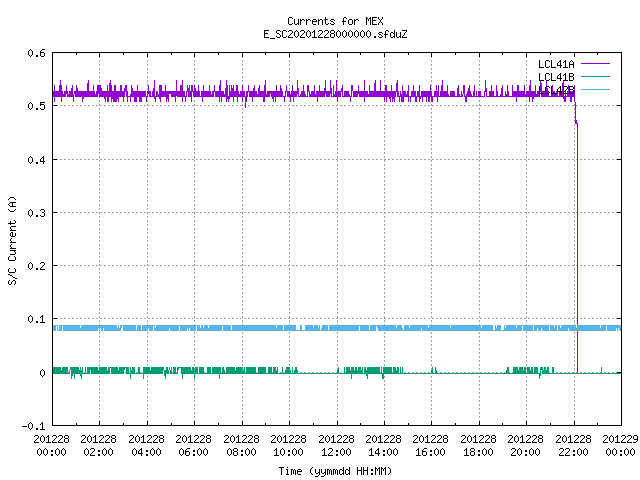This screenshot has height=480, width=640.
Task: Click the 201228 18:00 time tick label
Action: click(x=478, y=446)
